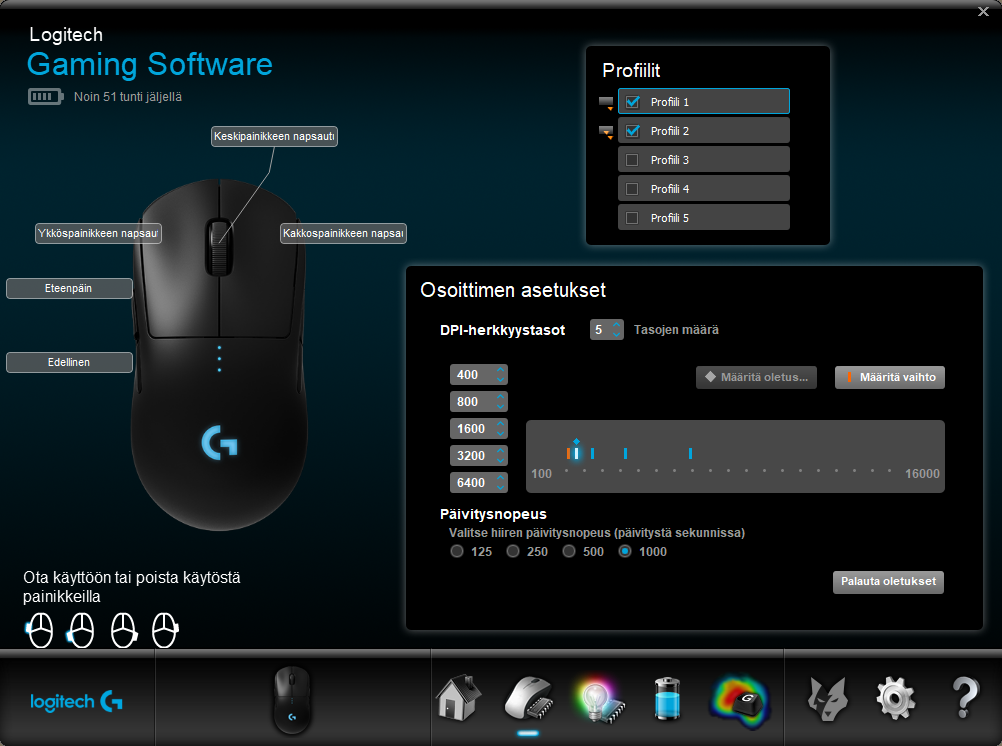This screenshot has height=746, width=1002.
Task: Adjust the Tasojen määrä level count stepper
Action: tap(617, 330)
